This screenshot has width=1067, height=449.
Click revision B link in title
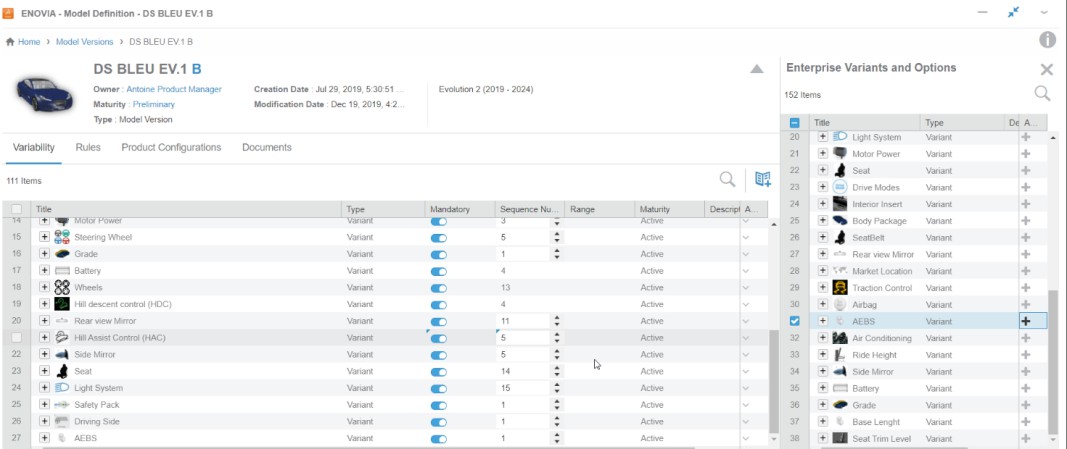coord(197,69)
